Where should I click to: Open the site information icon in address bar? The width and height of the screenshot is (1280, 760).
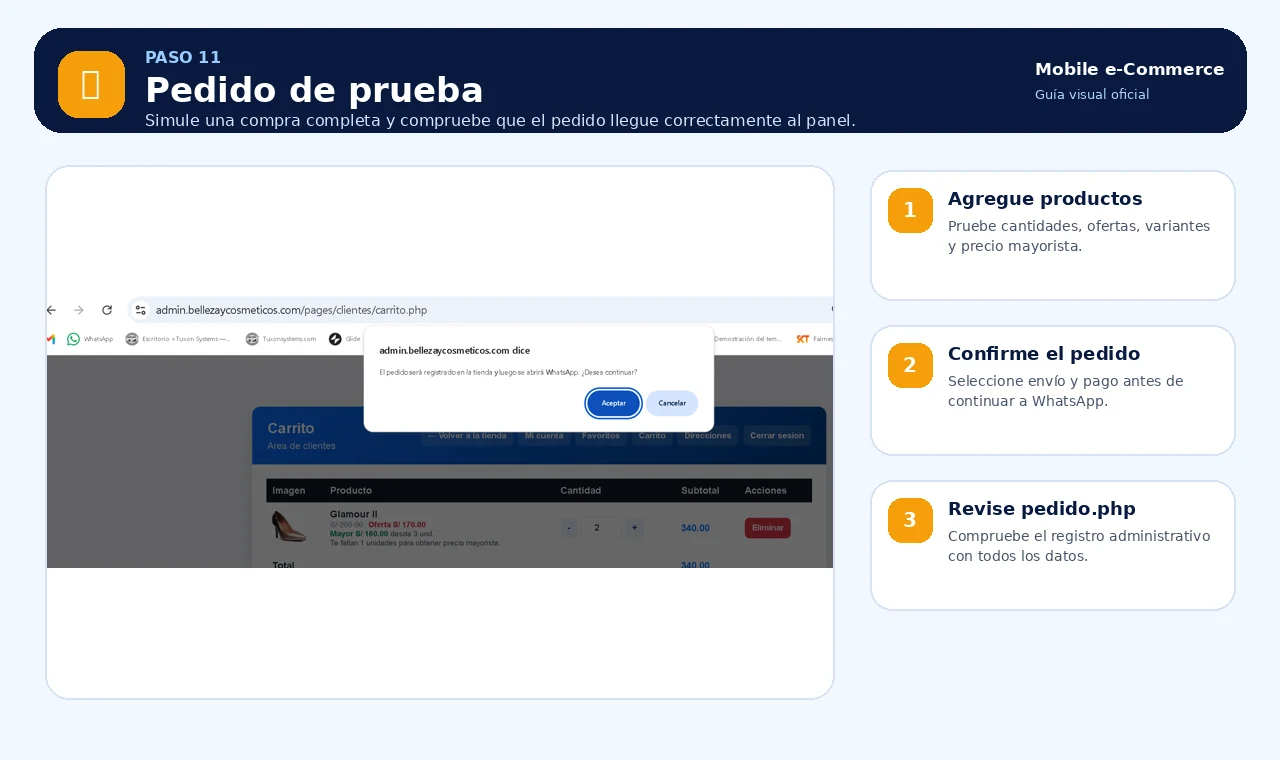pos(141,310)
